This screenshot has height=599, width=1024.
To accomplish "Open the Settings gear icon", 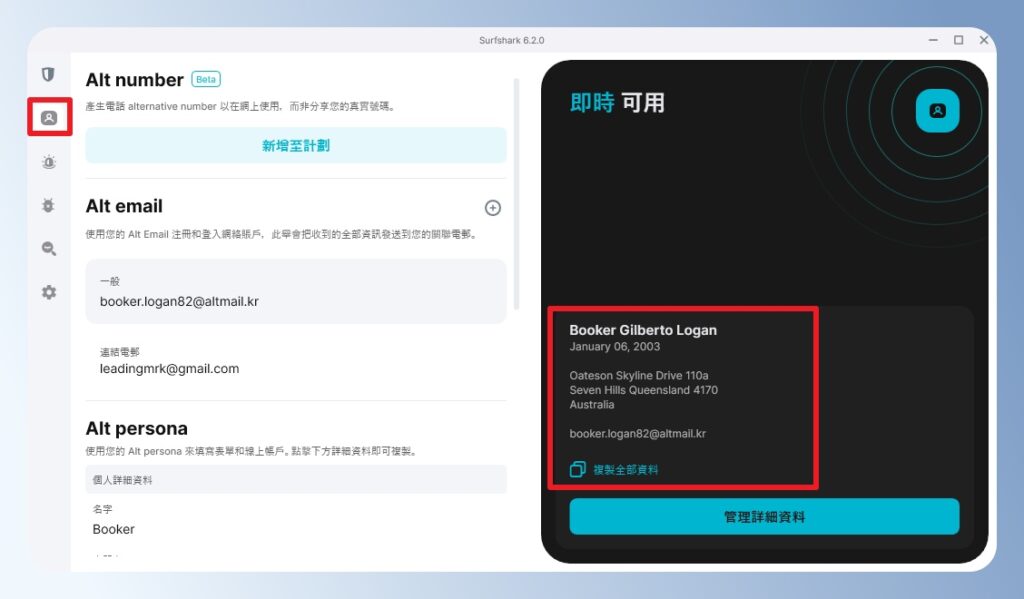I will pyautogui.click(x=48, y=292).
